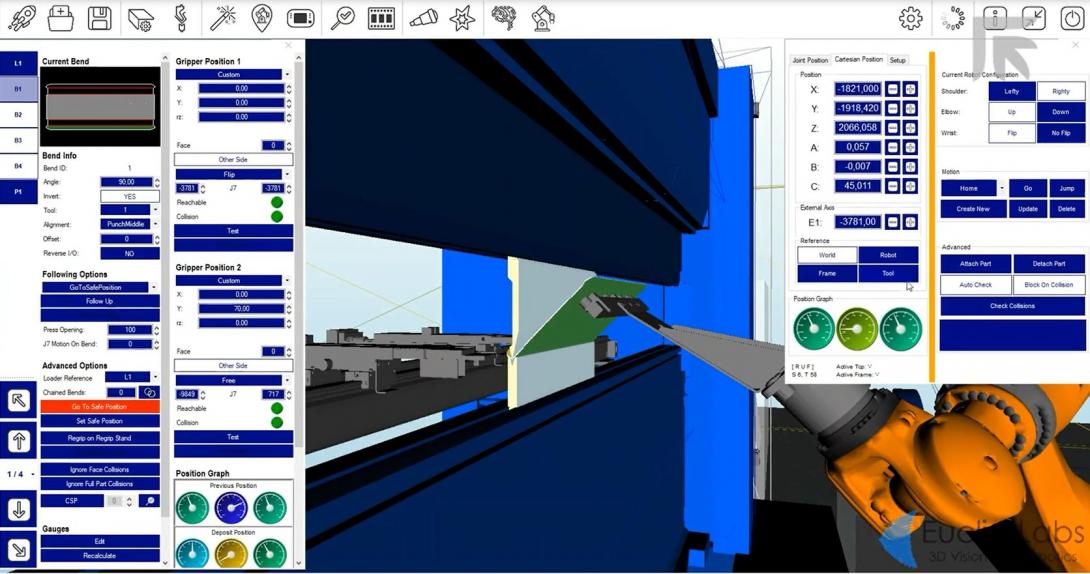Switch to the Joint Position tab
1090x574 pixels.
[810, 60]
